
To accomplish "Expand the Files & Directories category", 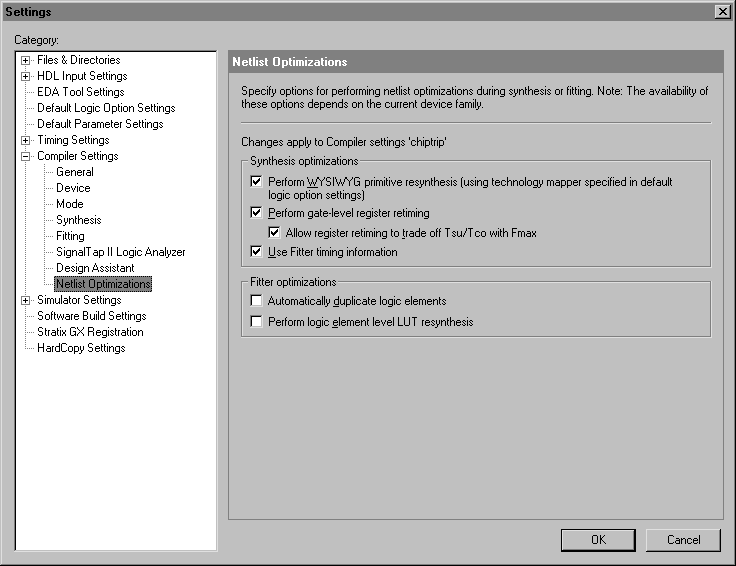I will (x=26, y=61).
